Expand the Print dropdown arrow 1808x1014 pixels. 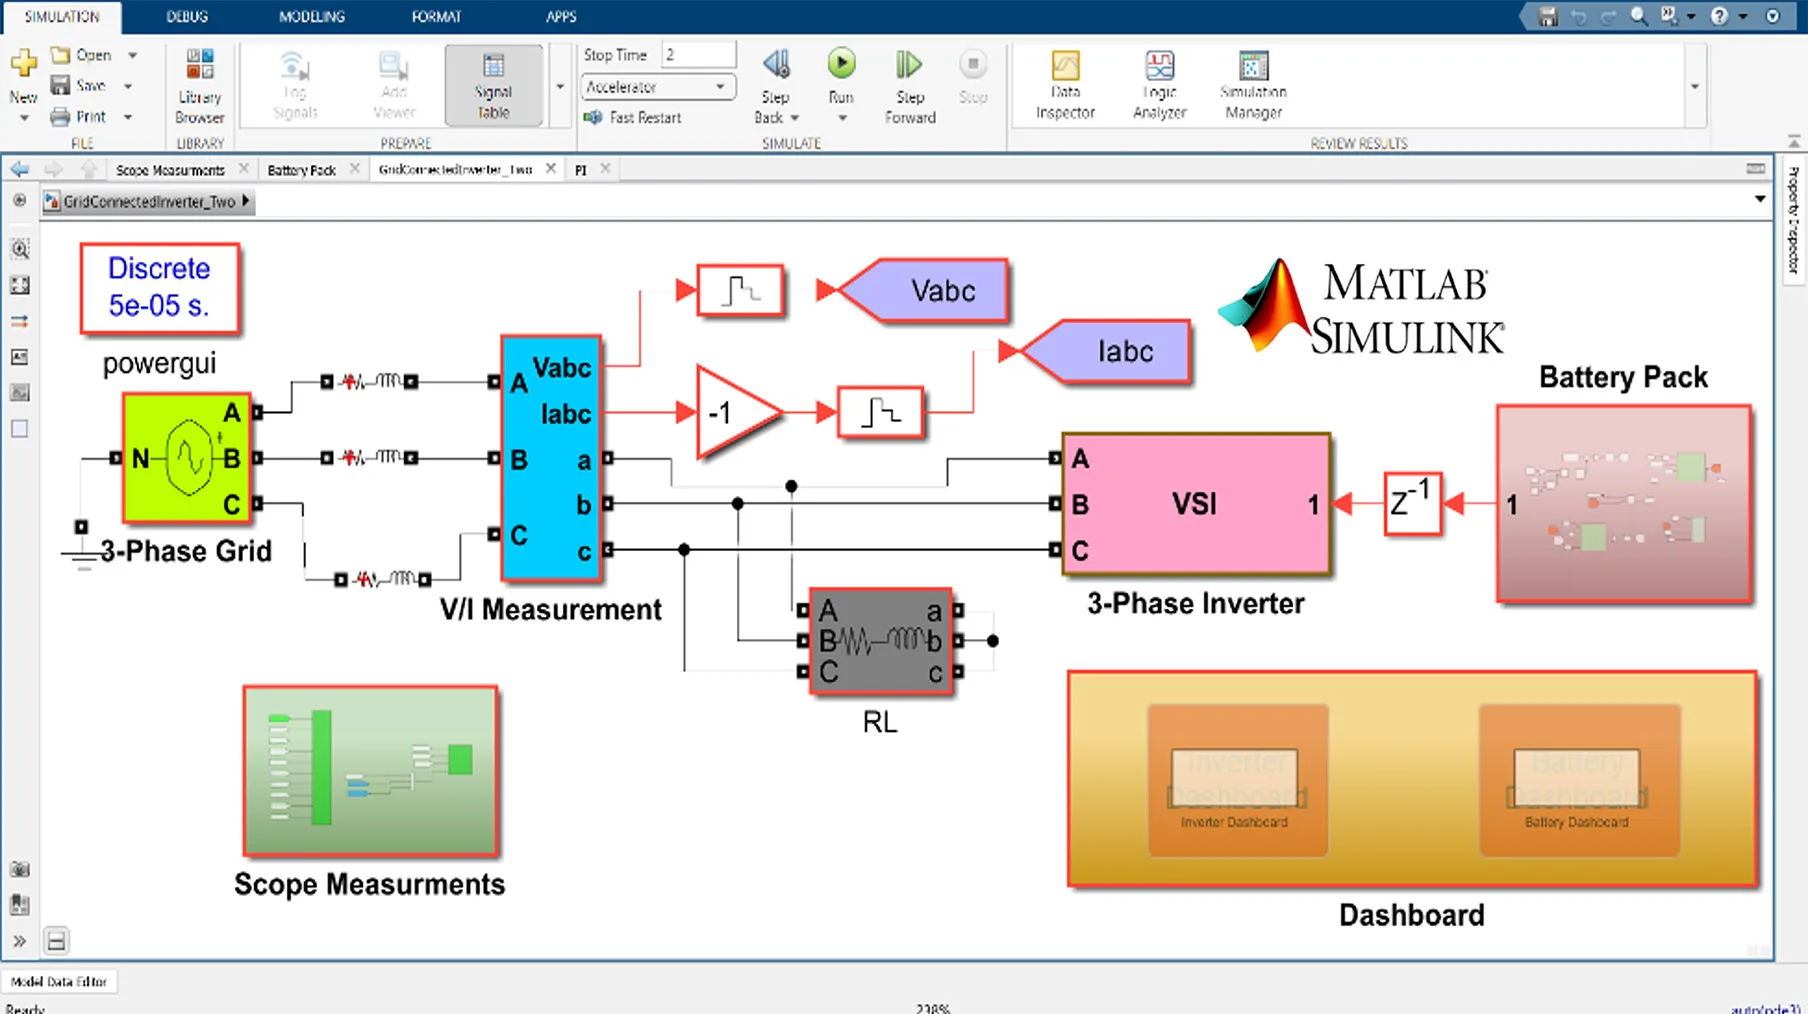(128, 117)
